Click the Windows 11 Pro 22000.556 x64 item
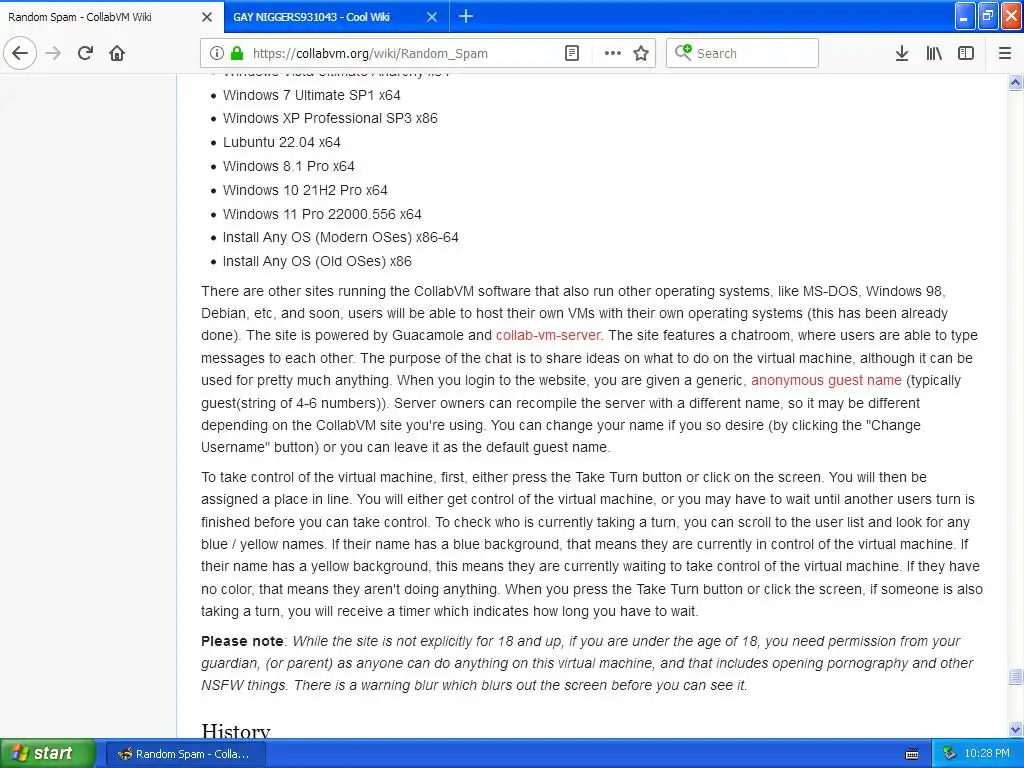Image resolution: width=1024 pixels, height=768 pixels. click(x=322, y=214)
